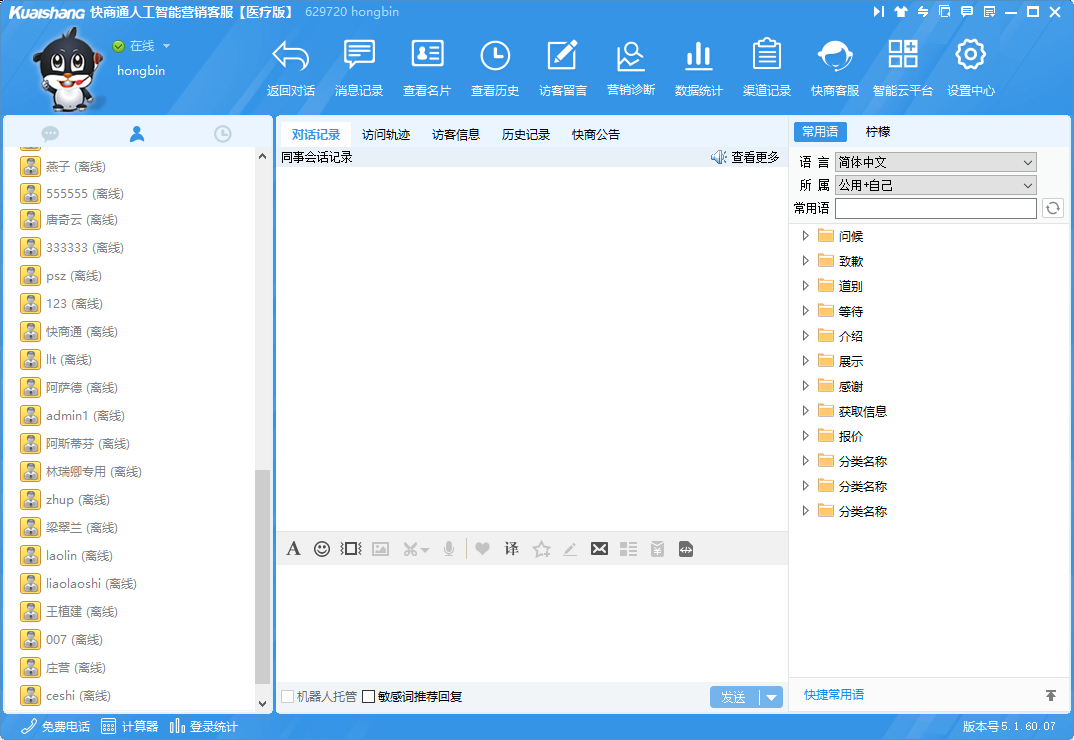Click the font style A icon

point(293,549)
